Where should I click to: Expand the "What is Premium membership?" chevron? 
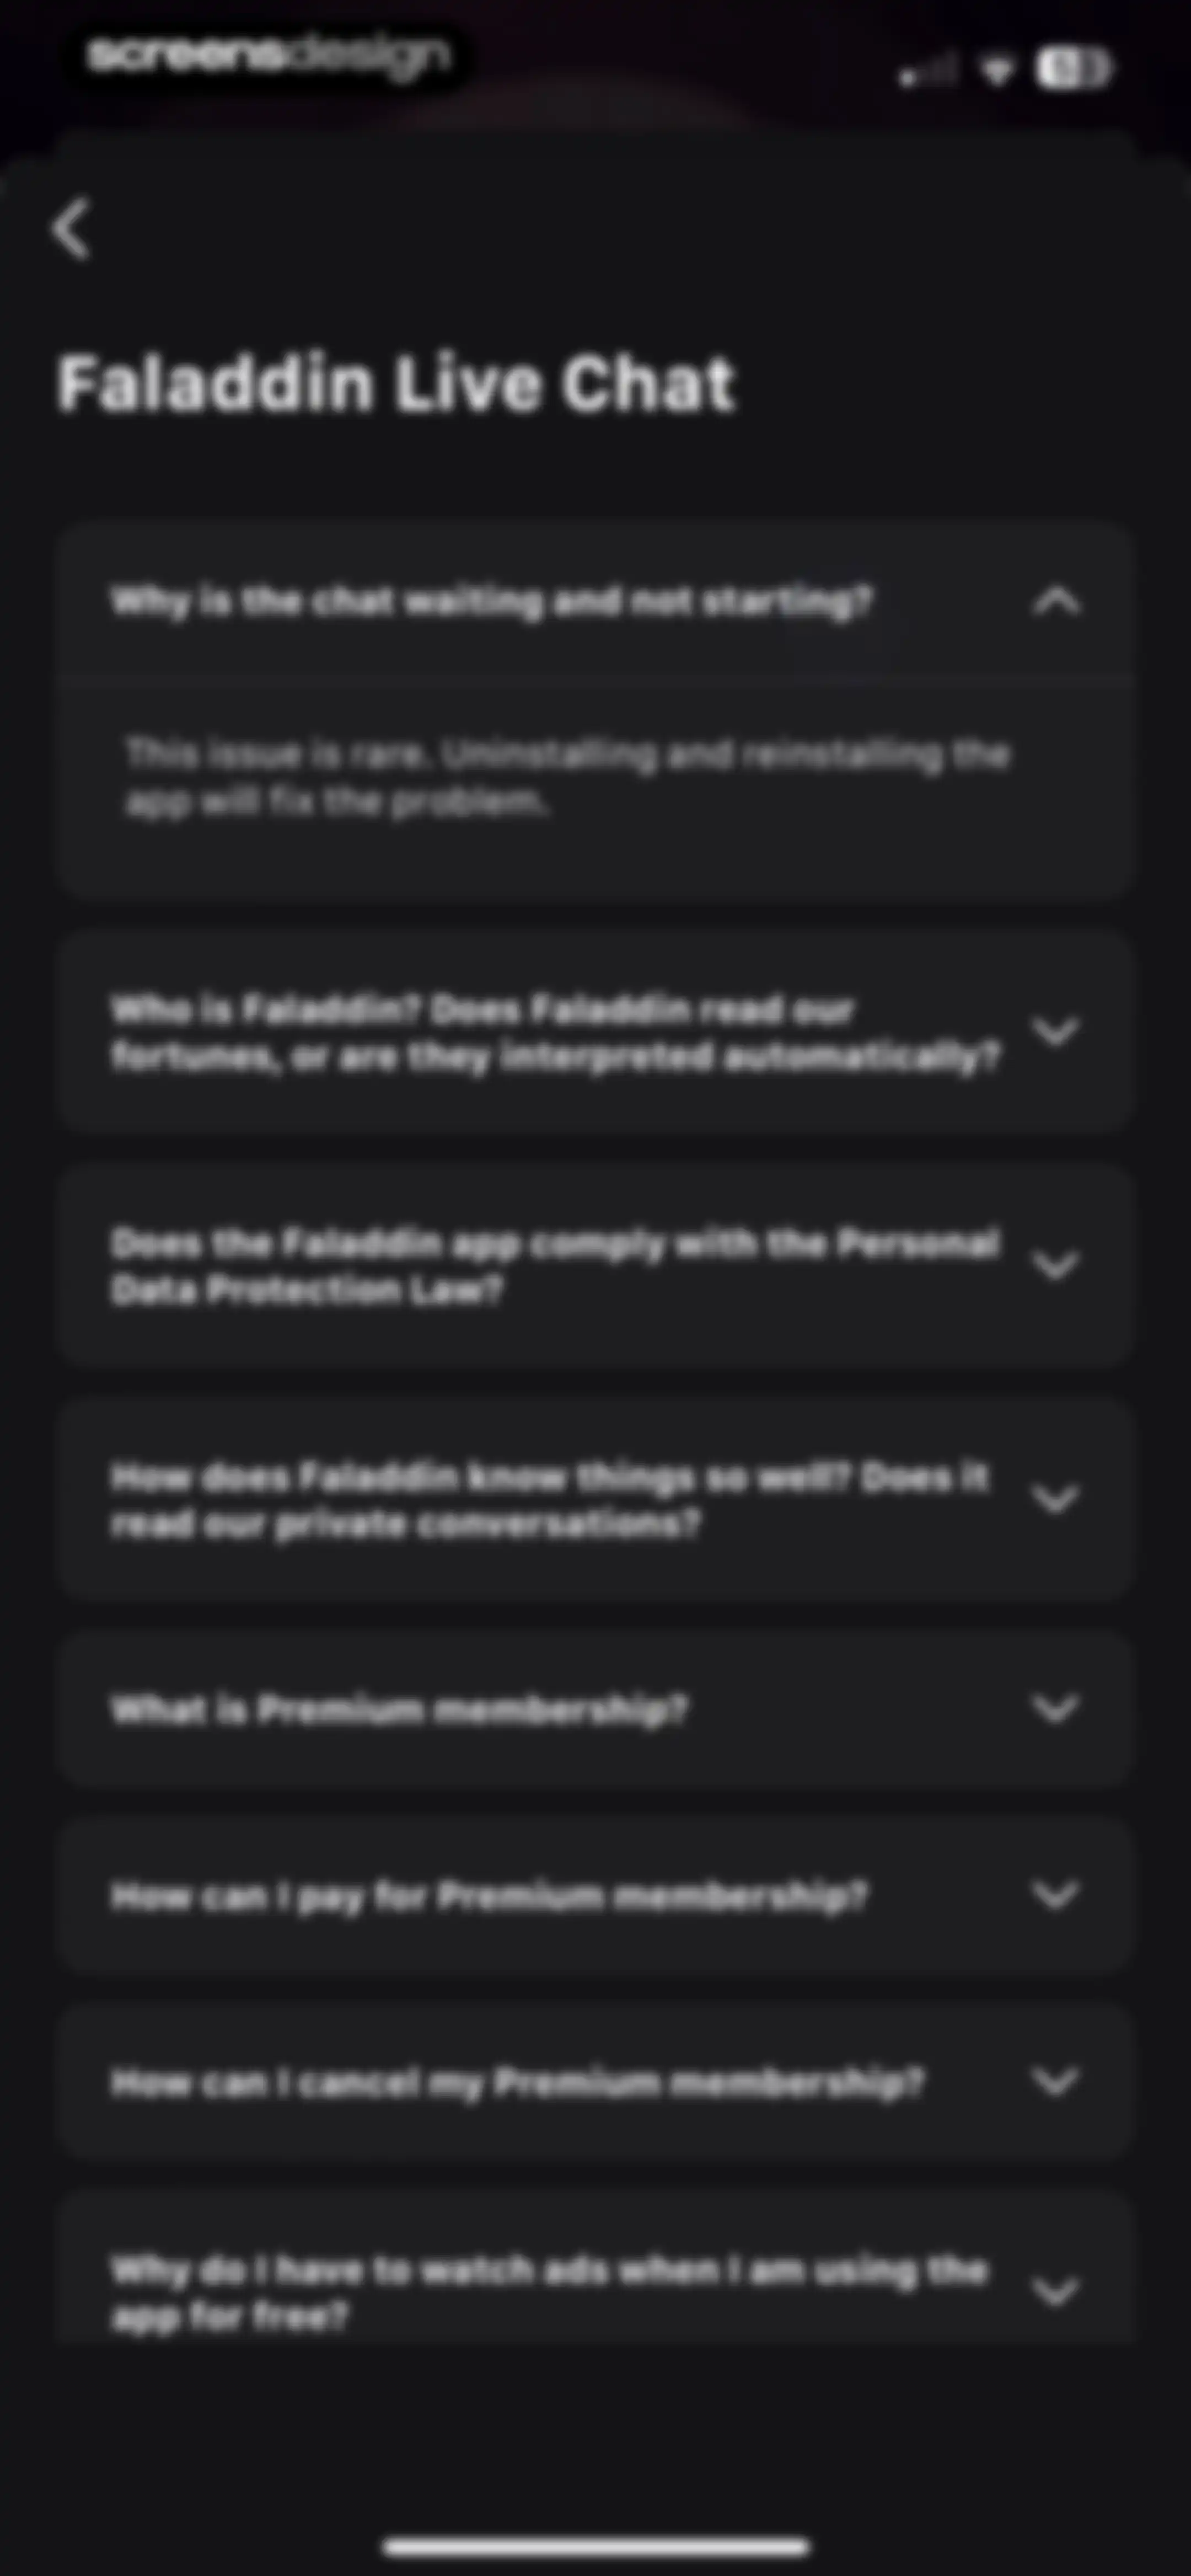[x=1056, y=1709]
